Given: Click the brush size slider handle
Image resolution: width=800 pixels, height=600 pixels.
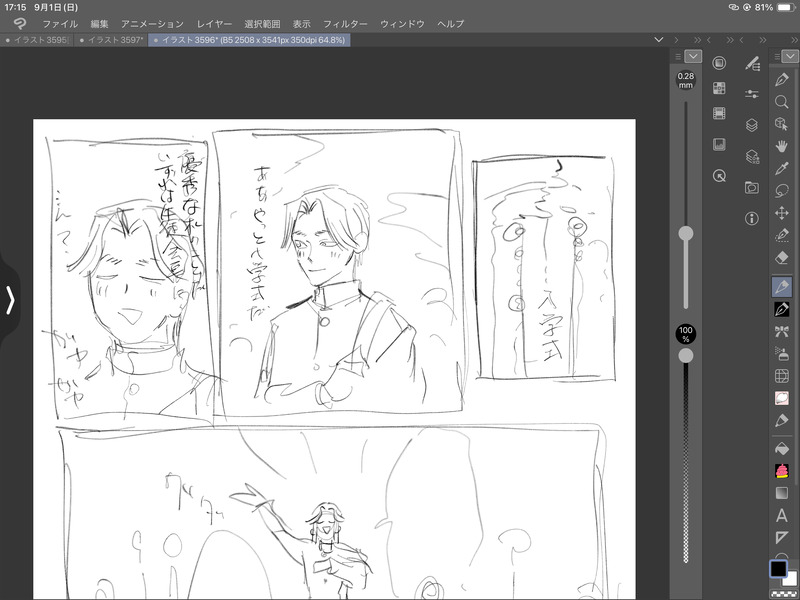Looking at the screenshot, I should tap(686, 233).
